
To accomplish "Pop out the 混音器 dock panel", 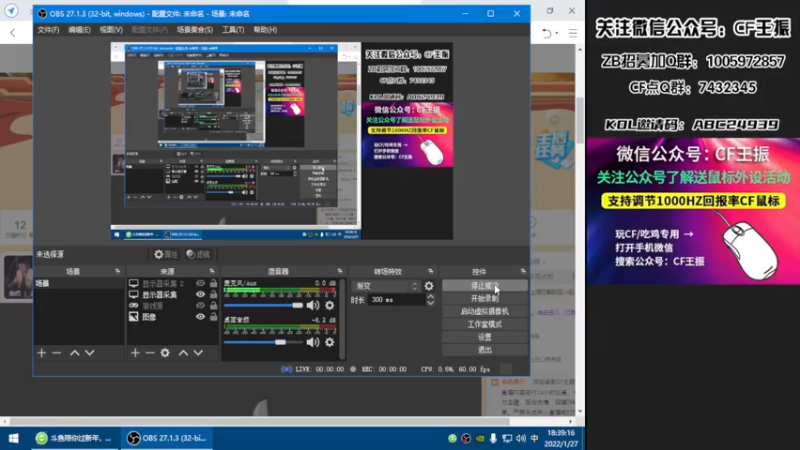I will [340, 271].
